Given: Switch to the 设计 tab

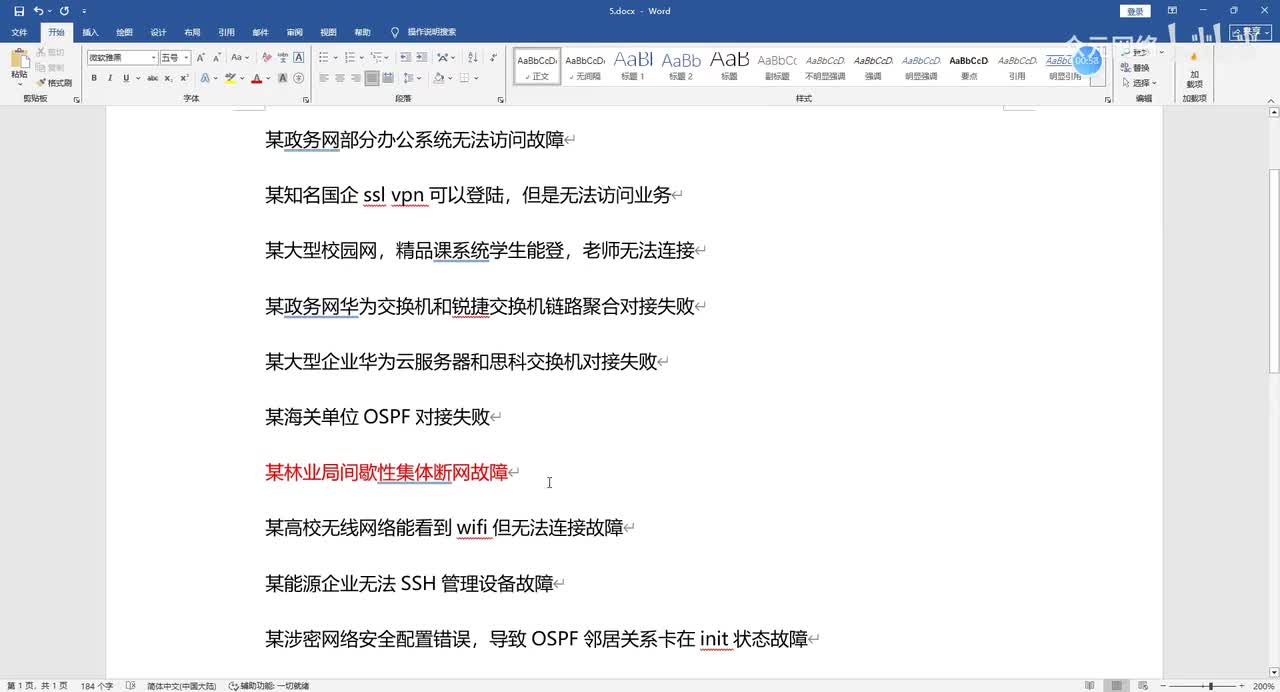Looking at the screenshot, I should (x=158, y=32).
